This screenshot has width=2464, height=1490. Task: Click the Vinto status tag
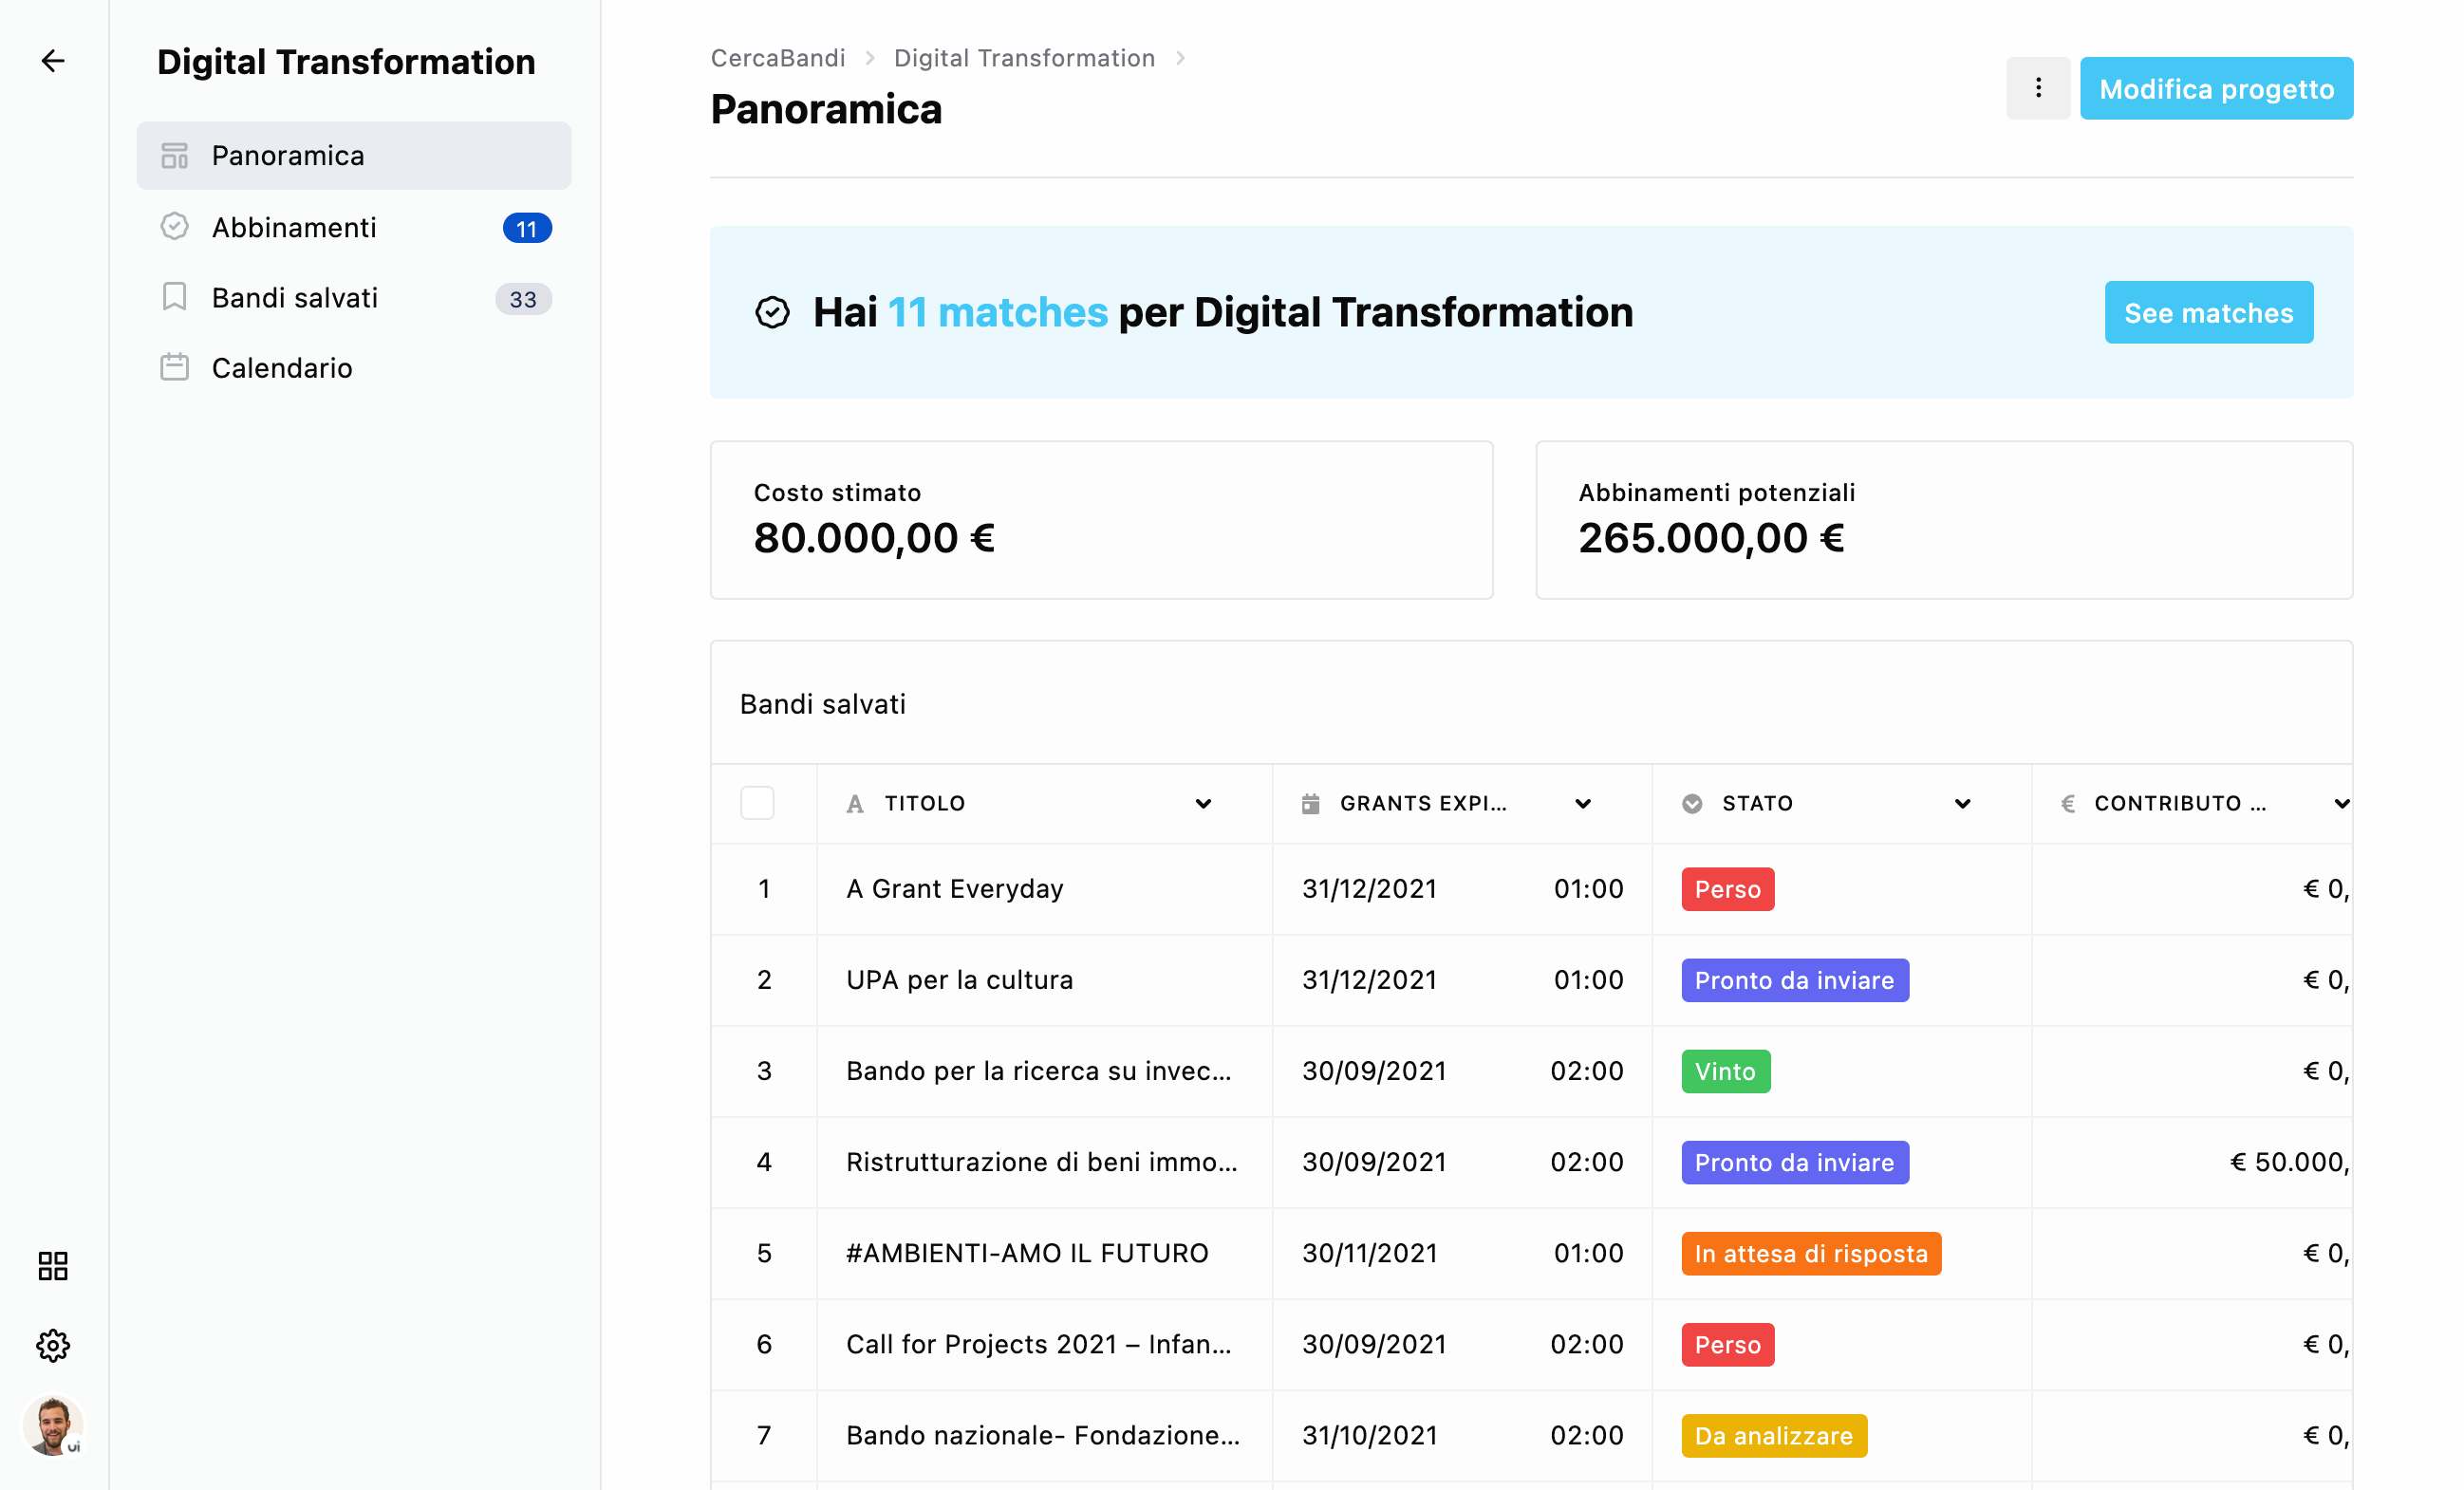click(1725, 1071)
